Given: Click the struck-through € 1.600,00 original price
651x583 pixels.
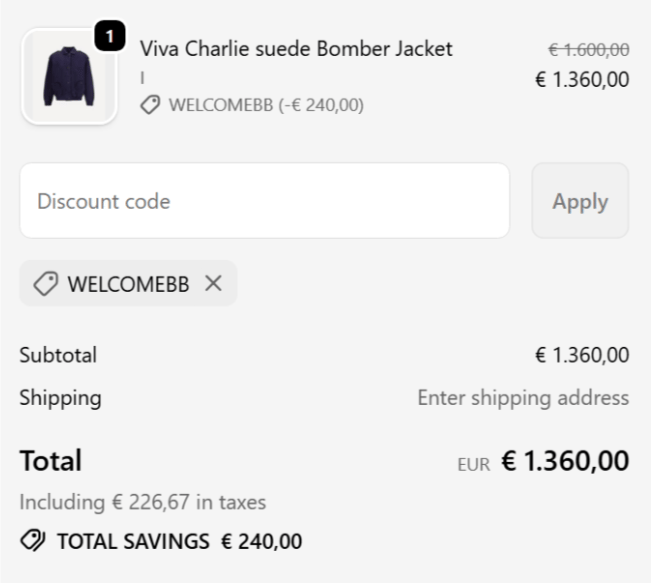Looking at the screenshot, I should click(x=588, y=49).
